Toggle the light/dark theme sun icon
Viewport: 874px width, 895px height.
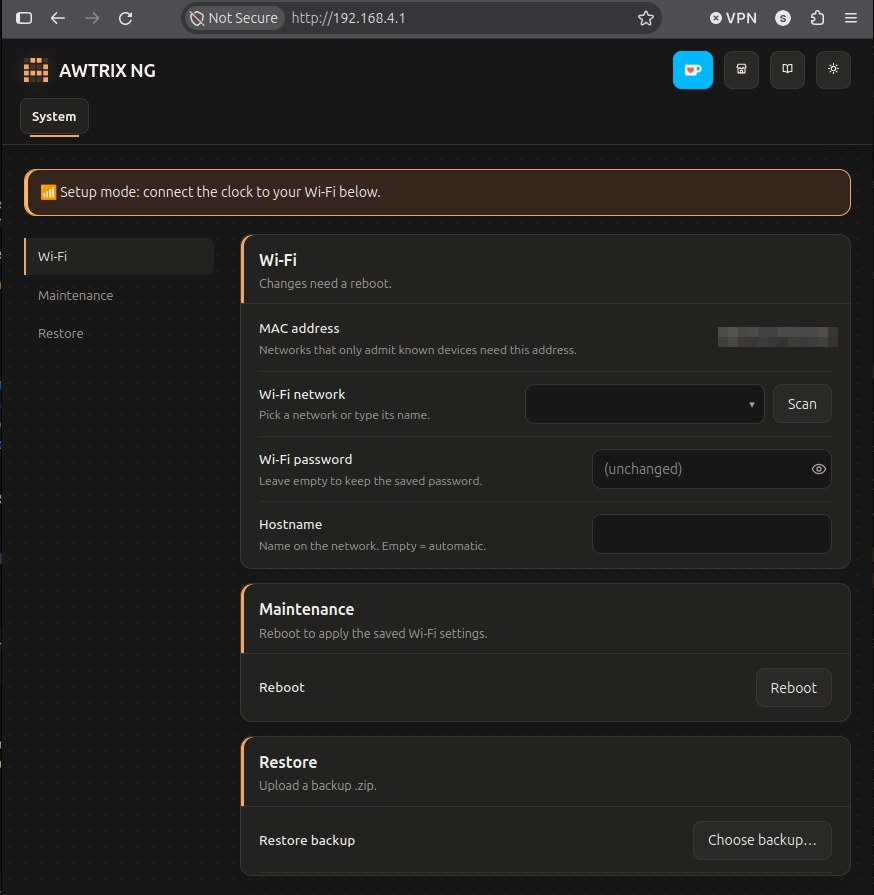click(x=833, y=70)
